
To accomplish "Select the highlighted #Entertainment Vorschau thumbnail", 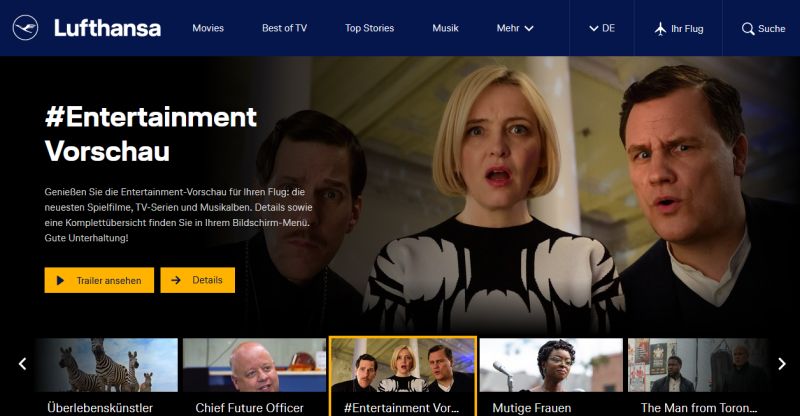I will pos(403,365).
